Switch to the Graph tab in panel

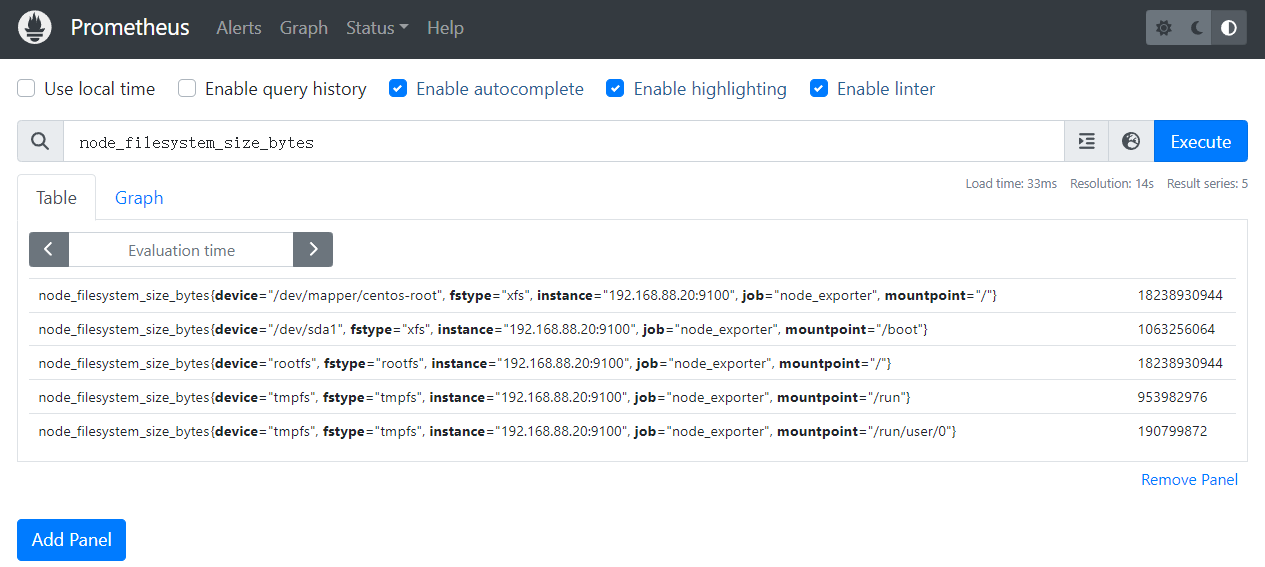click(139, 198)
